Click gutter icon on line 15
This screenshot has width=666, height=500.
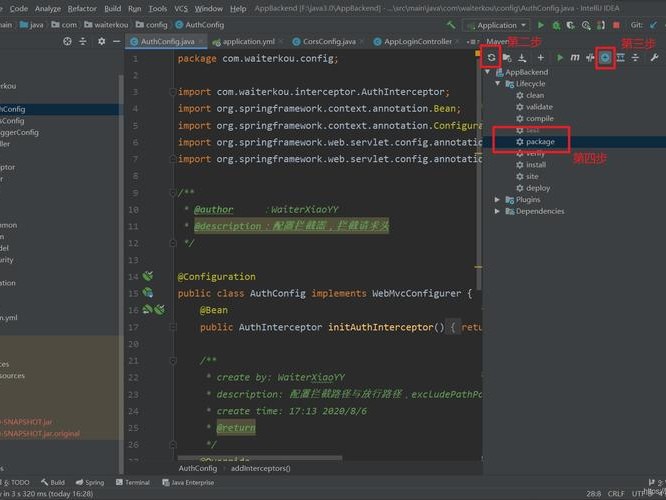(148, 293)
